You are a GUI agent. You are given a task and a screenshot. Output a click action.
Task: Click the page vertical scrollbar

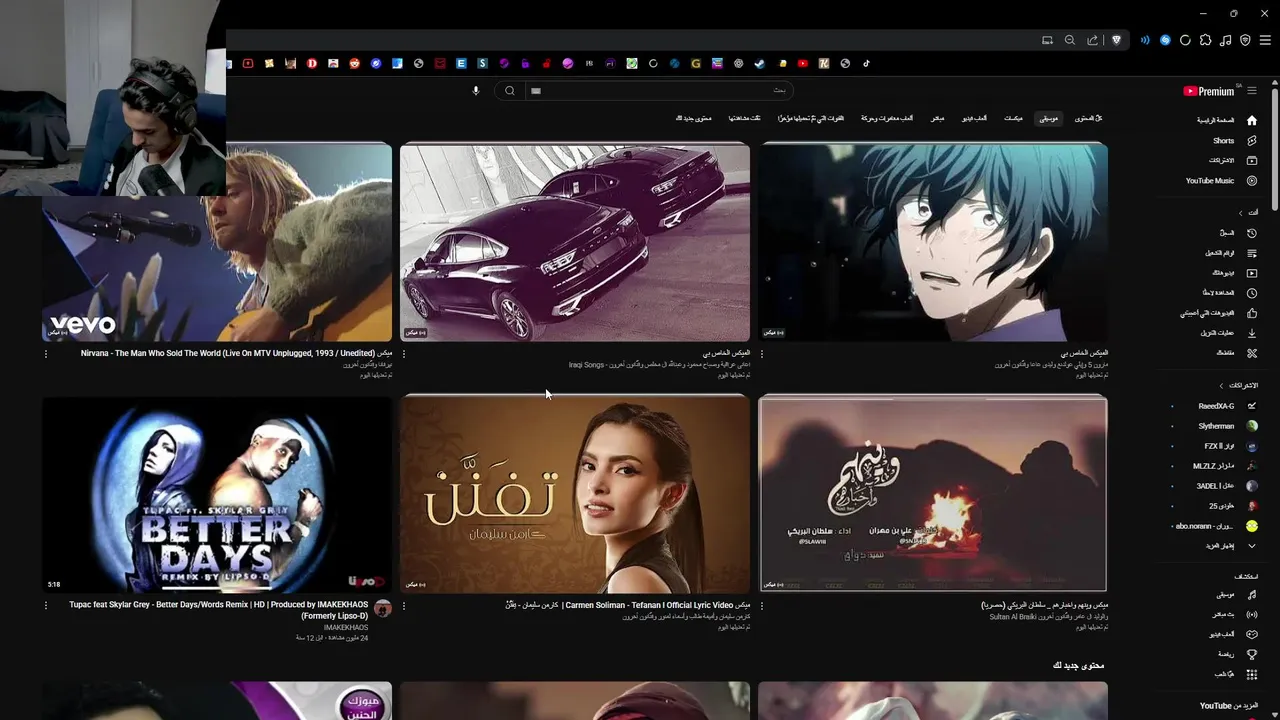coord(1275,150)
